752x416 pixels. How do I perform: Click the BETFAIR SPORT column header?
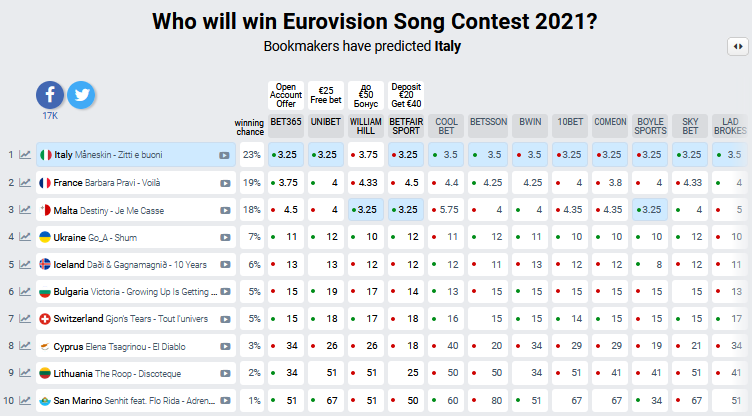pos(406,126)
